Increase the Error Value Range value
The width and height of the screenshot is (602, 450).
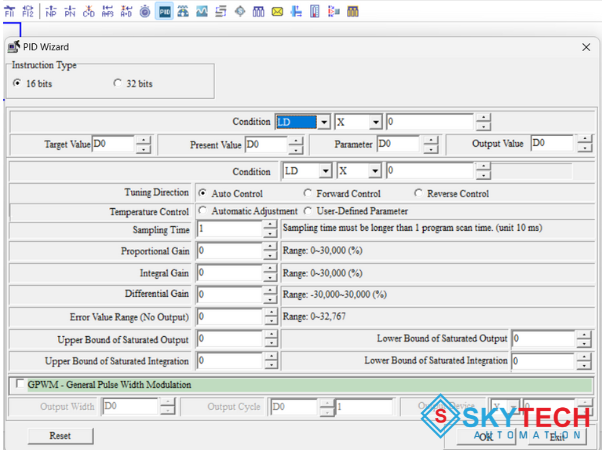tap(271, 312)
